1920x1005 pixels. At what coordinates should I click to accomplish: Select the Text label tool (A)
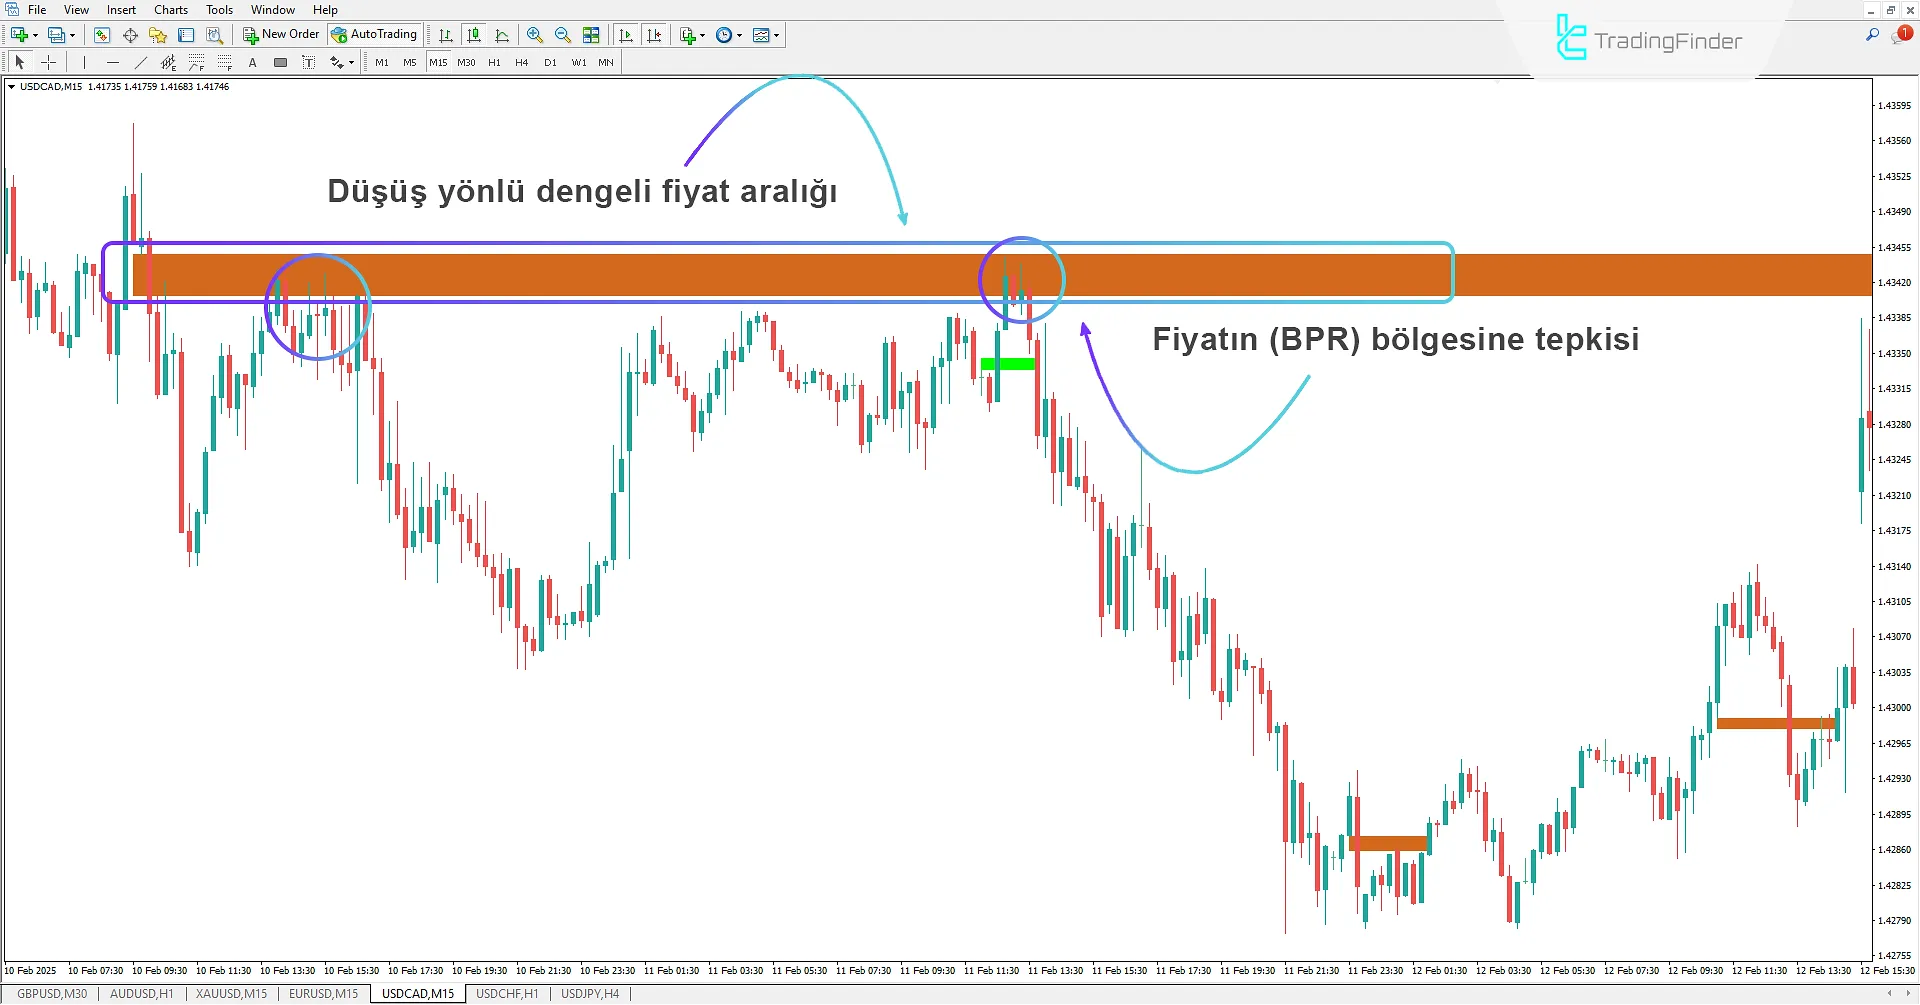click(252, 62)
